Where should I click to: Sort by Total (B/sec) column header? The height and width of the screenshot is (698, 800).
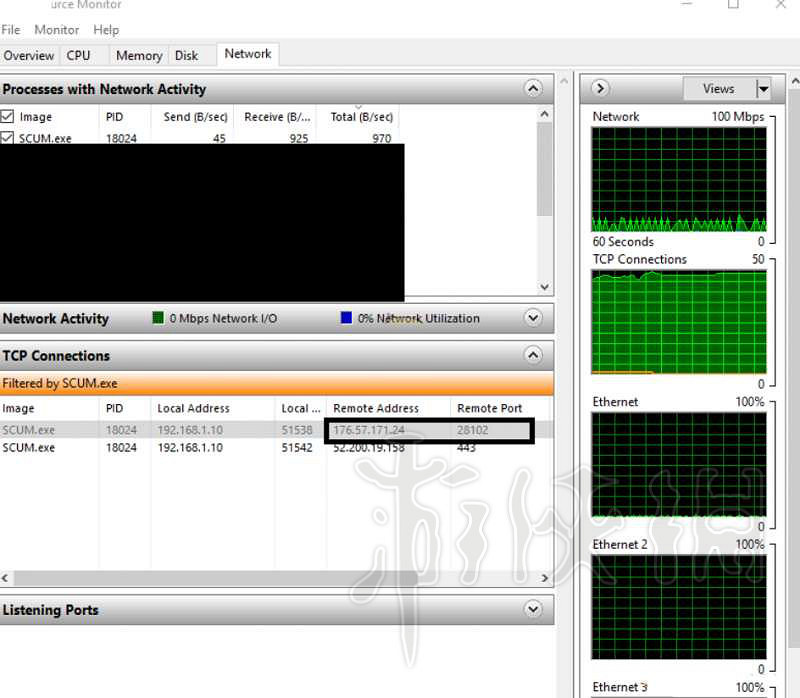[360, 117]
